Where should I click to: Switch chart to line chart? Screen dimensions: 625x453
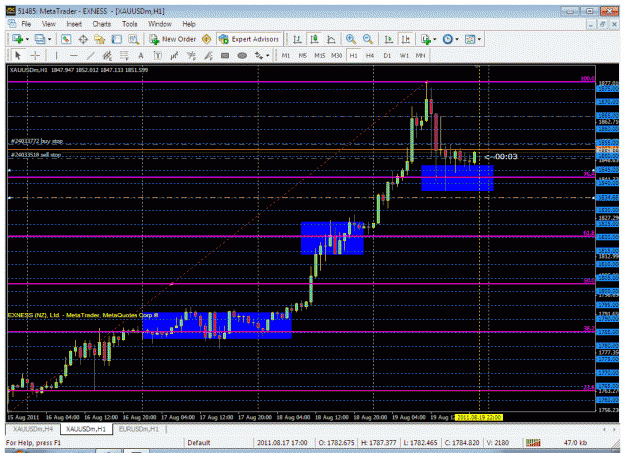coord(331,39)
